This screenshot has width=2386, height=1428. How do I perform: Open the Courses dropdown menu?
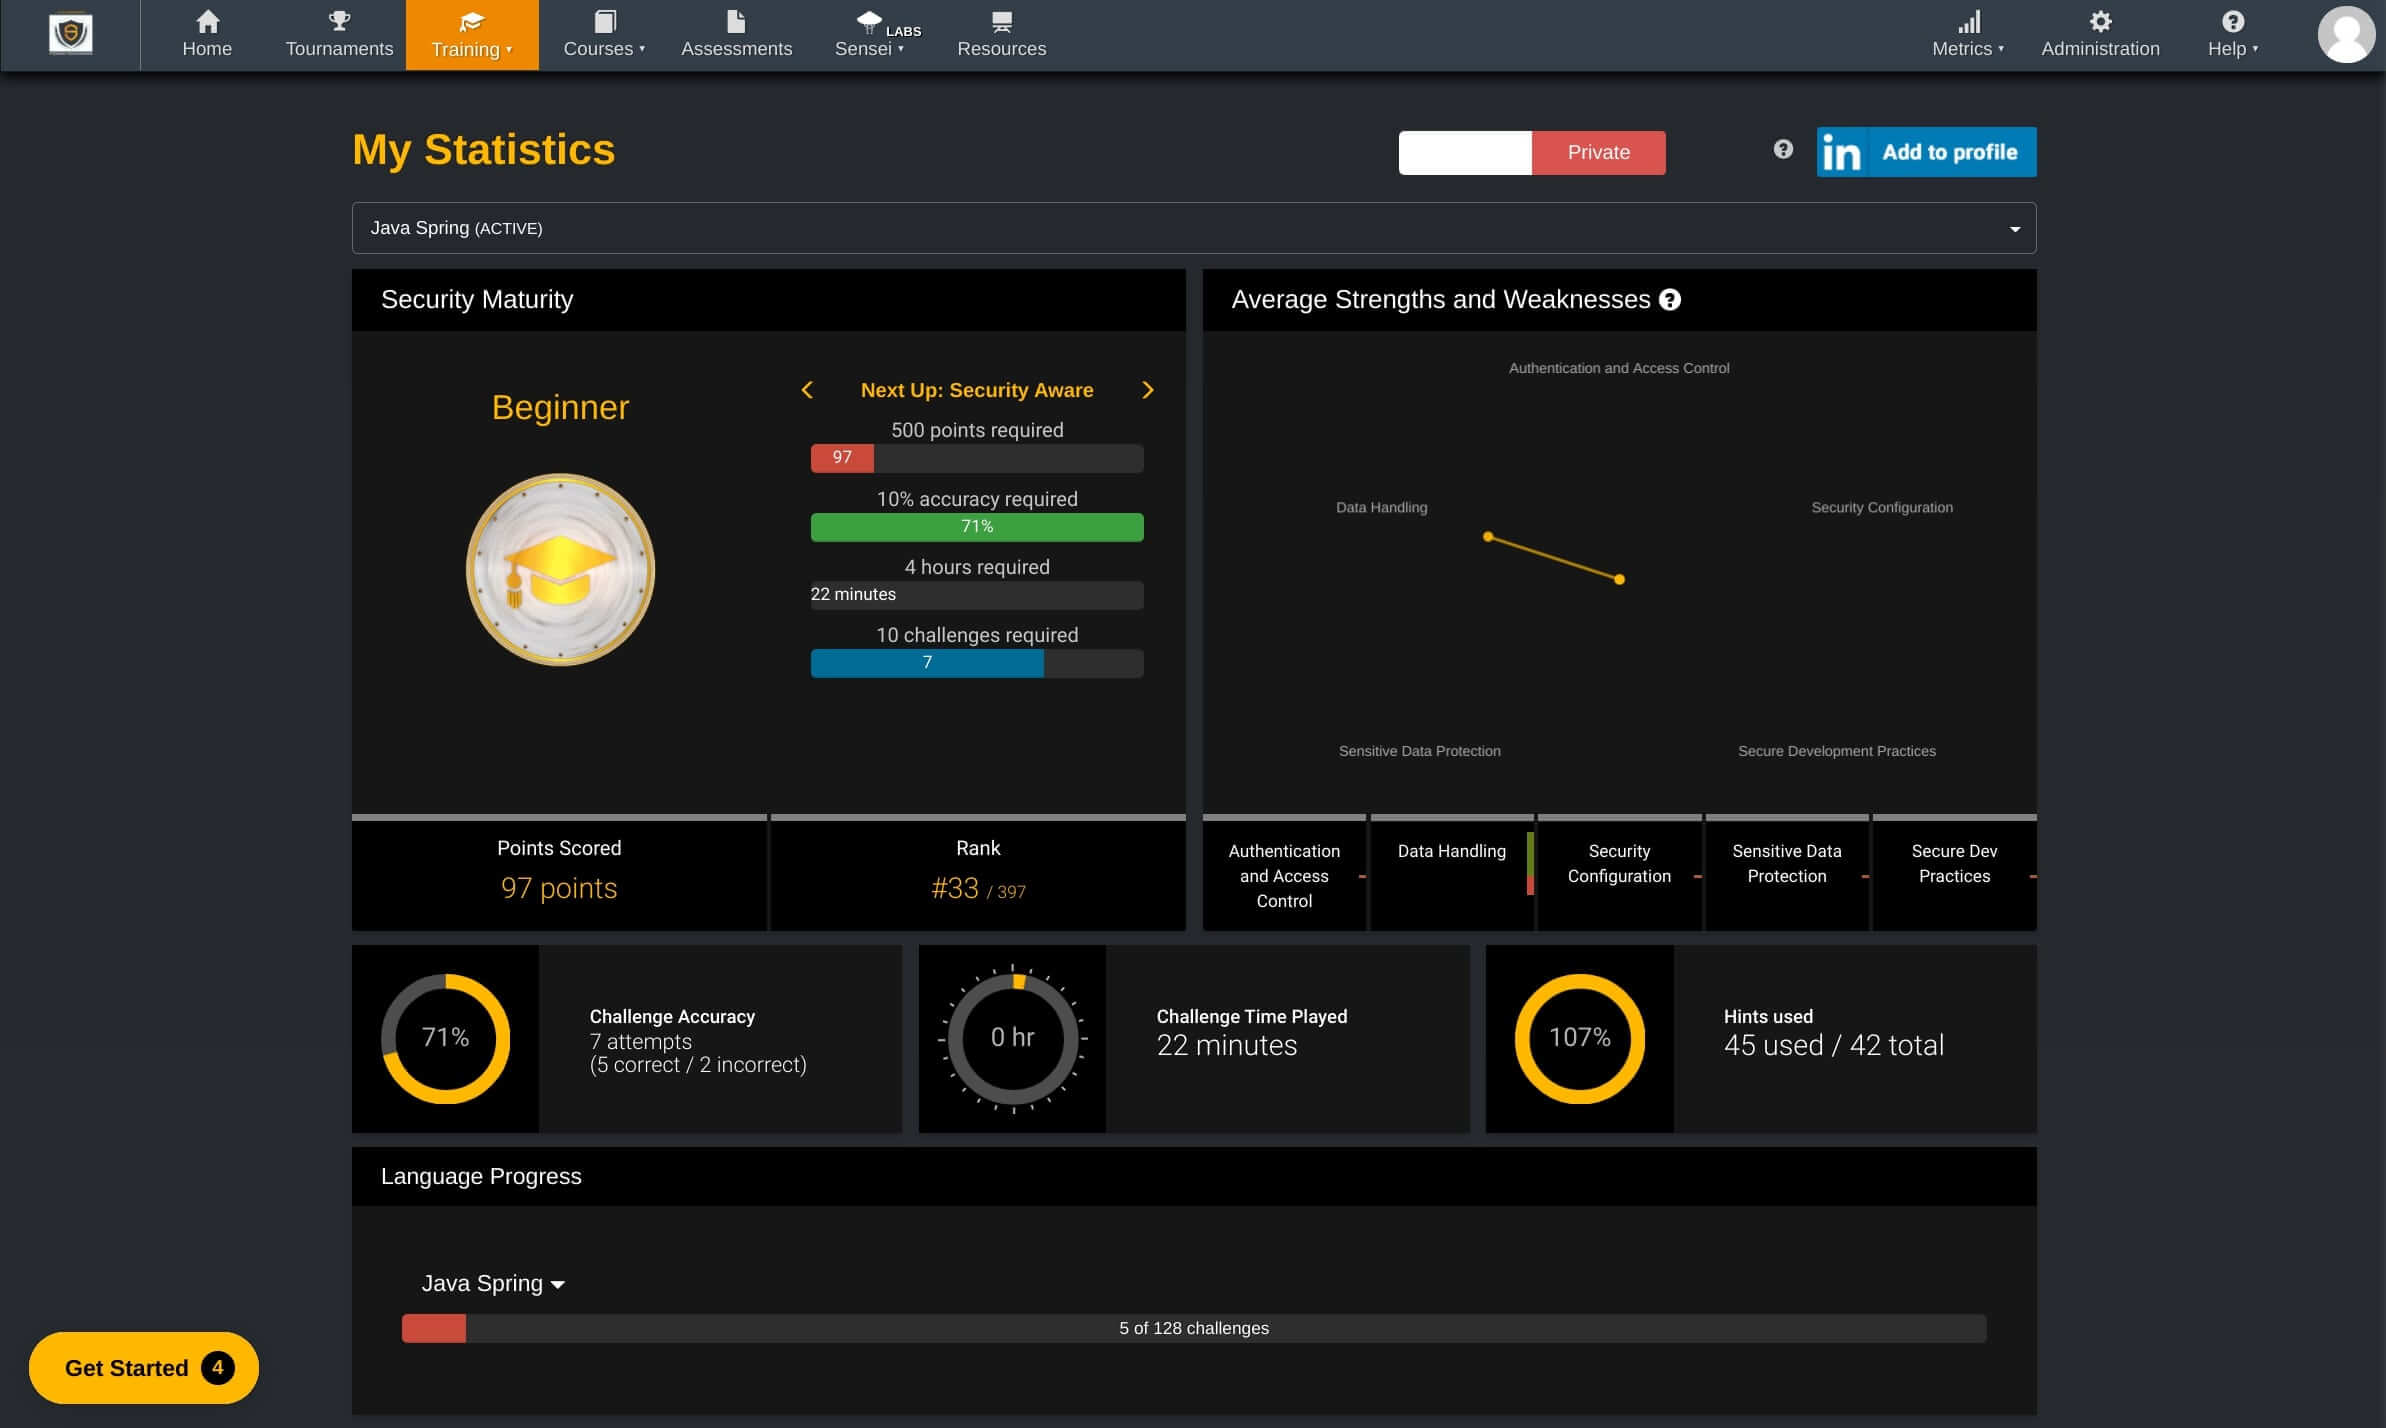coord(604,35)
